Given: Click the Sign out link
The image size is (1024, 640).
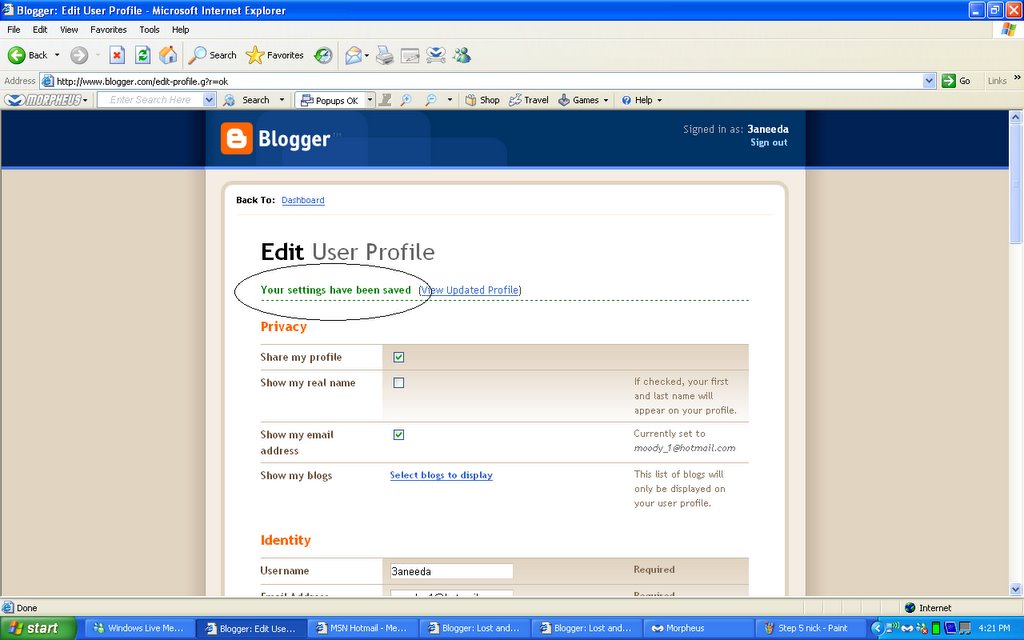Looking at the screenshot, I should 769,142.
